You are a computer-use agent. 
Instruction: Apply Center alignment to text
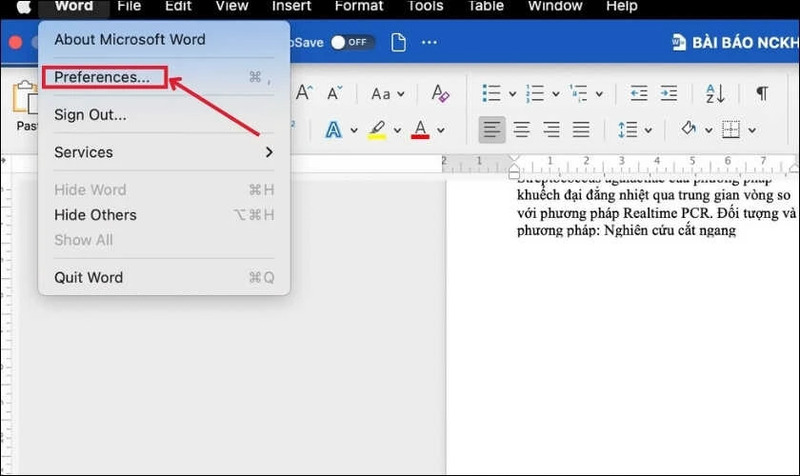click(x=521, y=129)
